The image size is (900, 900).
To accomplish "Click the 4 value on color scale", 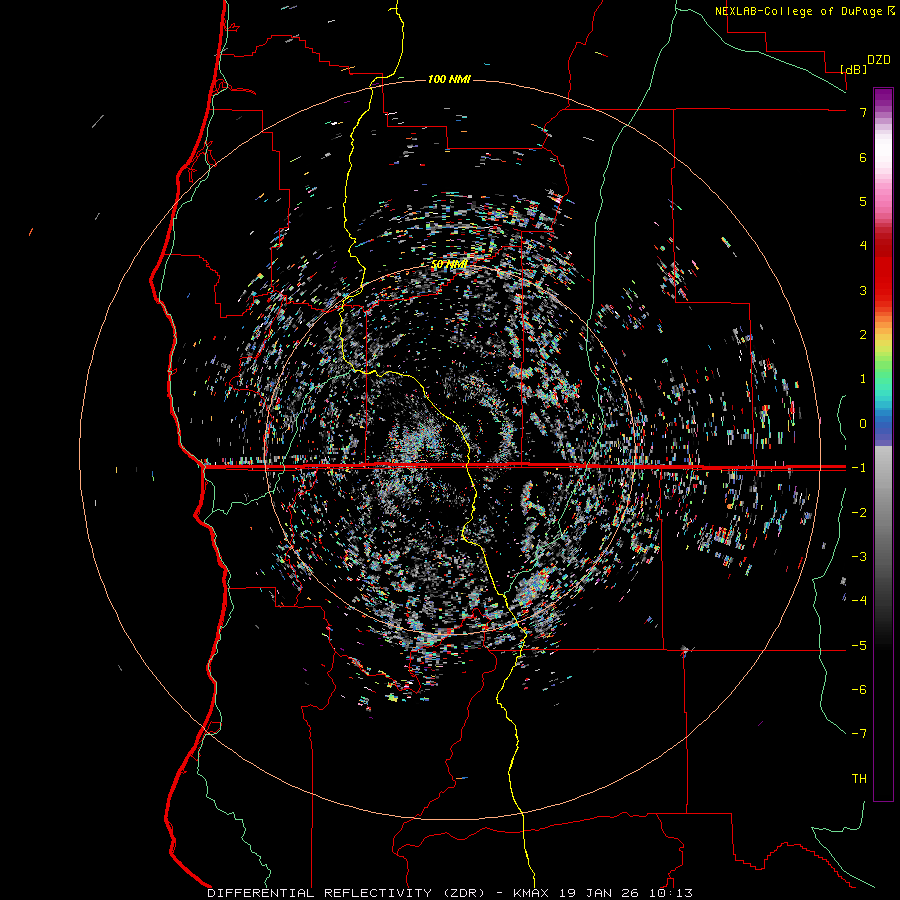I will tap(863, 246).
